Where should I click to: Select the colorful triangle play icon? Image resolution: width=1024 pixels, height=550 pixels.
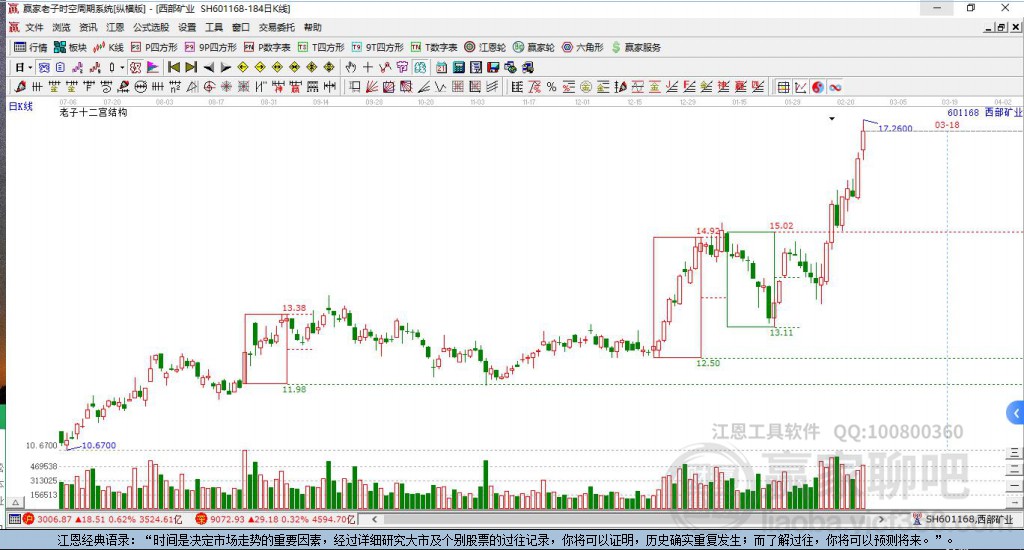point(153,67)
